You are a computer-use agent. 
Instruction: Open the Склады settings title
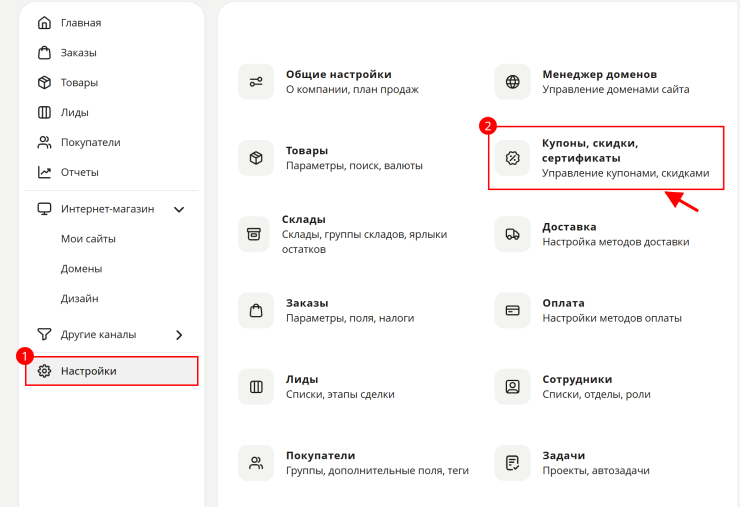pyautogui.click(x=303, y=219)
